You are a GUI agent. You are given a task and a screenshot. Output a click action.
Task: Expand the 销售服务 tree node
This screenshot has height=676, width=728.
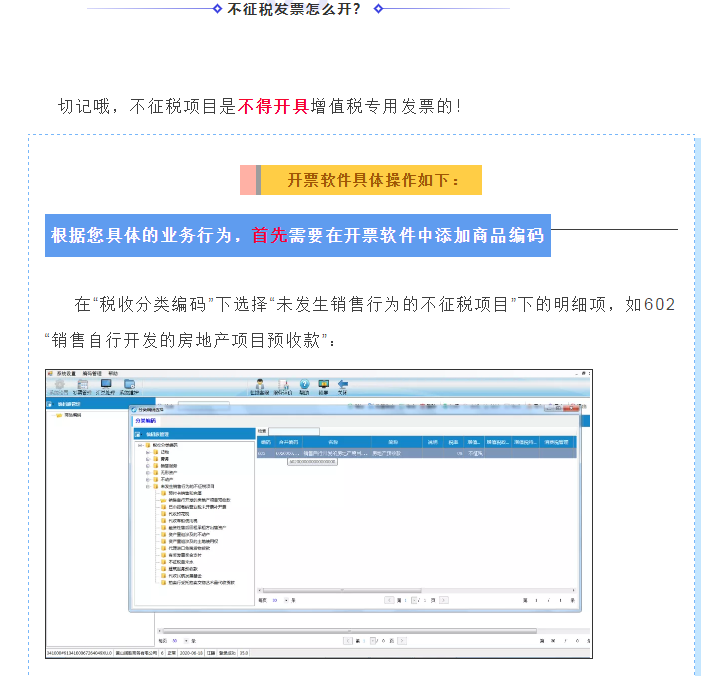(x=148, y=466)
